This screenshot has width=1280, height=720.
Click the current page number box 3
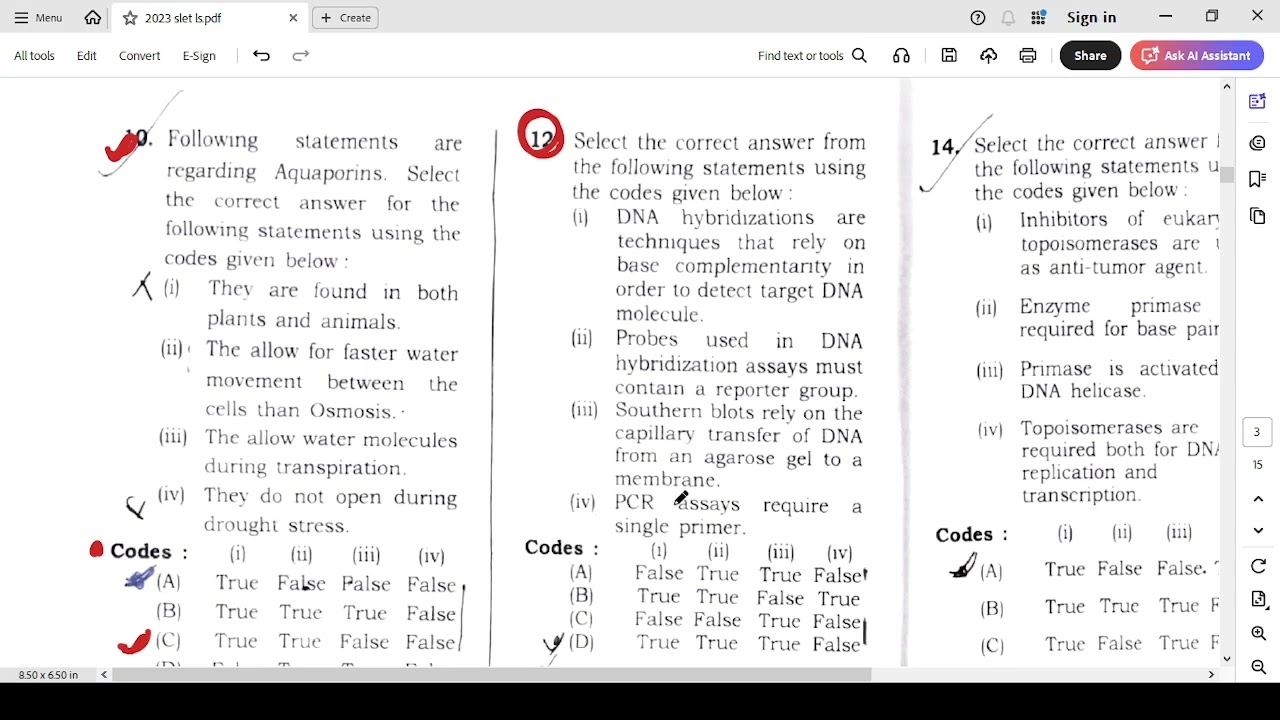coord(1257,432)
